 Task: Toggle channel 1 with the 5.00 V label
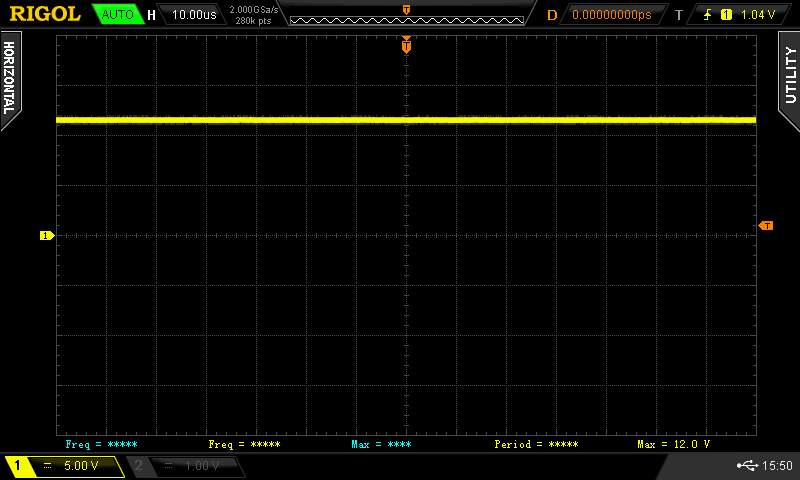pyautogui.click(x=63, y=466)
